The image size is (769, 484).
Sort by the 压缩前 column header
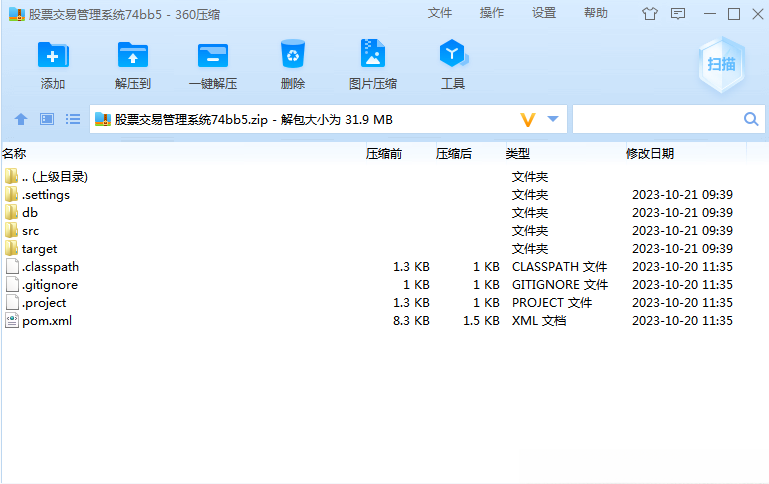(x=384, y=154)
